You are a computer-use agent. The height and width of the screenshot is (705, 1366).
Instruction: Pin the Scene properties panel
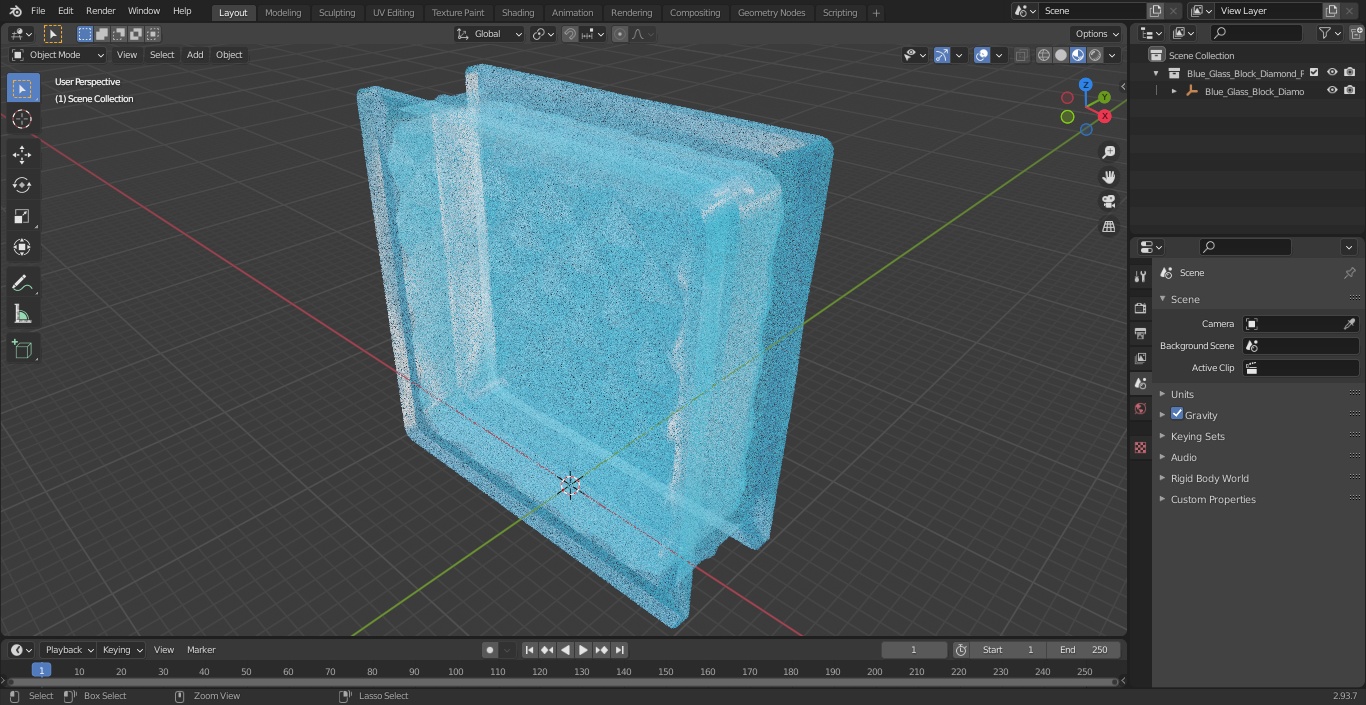click(1349, 273)
